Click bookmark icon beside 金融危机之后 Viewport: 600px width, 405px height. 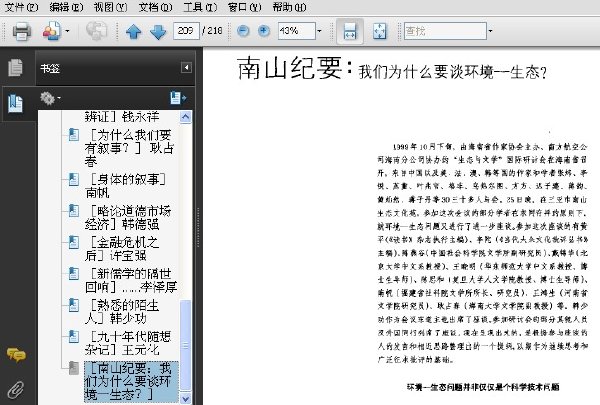coord(73,242)
